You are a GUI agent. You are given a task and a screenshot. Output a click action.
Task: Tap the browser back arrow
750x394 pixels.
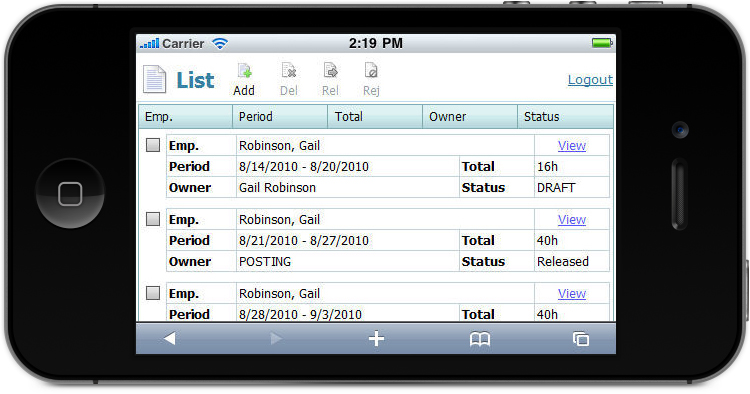[x=169, y=339]
